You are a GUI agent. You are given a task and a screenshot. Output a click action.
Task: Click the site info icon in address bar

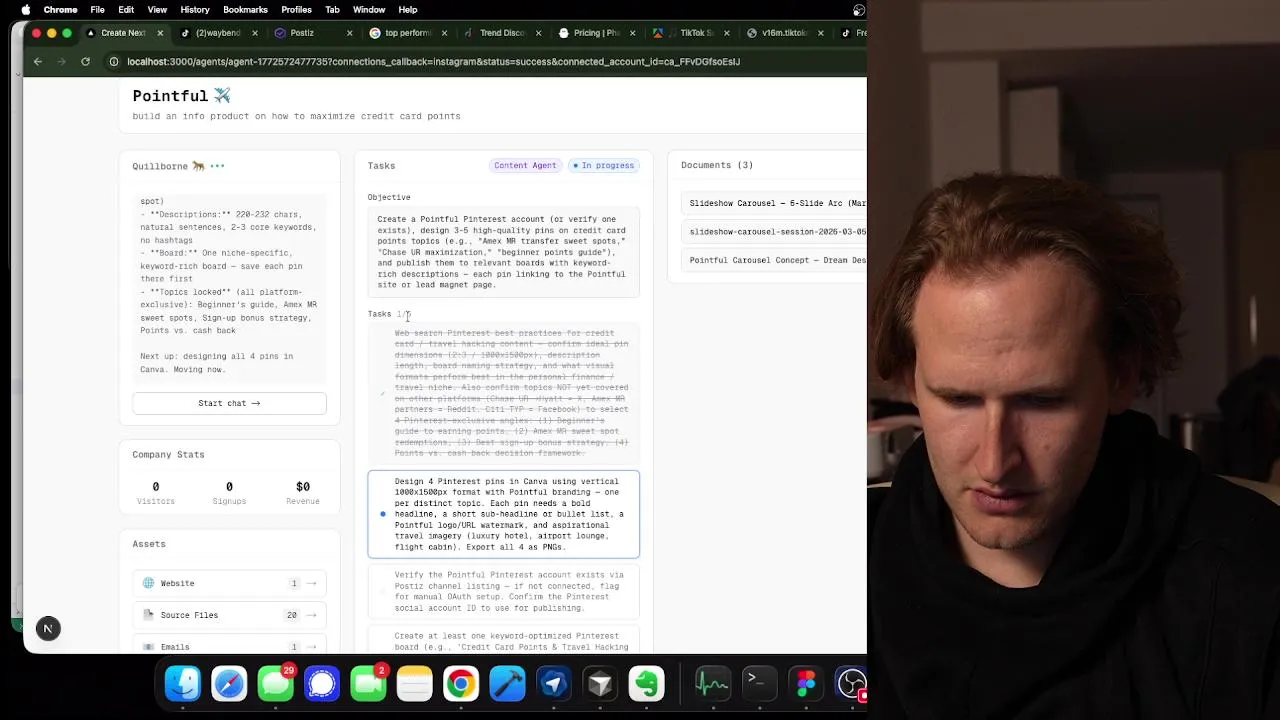pyautogui.click(x=114, y=61)
